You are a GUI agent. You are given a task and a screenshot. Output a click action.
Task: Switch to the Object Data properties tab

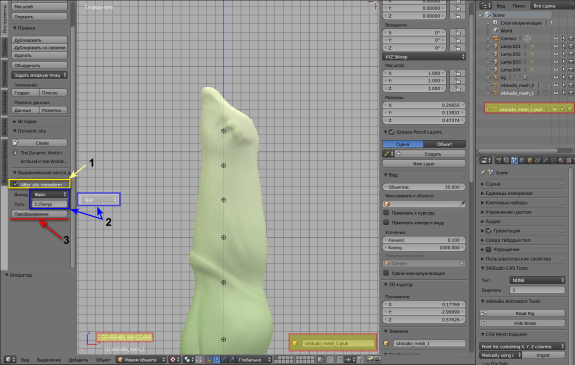pyautogui.click(x=553, y=160)
